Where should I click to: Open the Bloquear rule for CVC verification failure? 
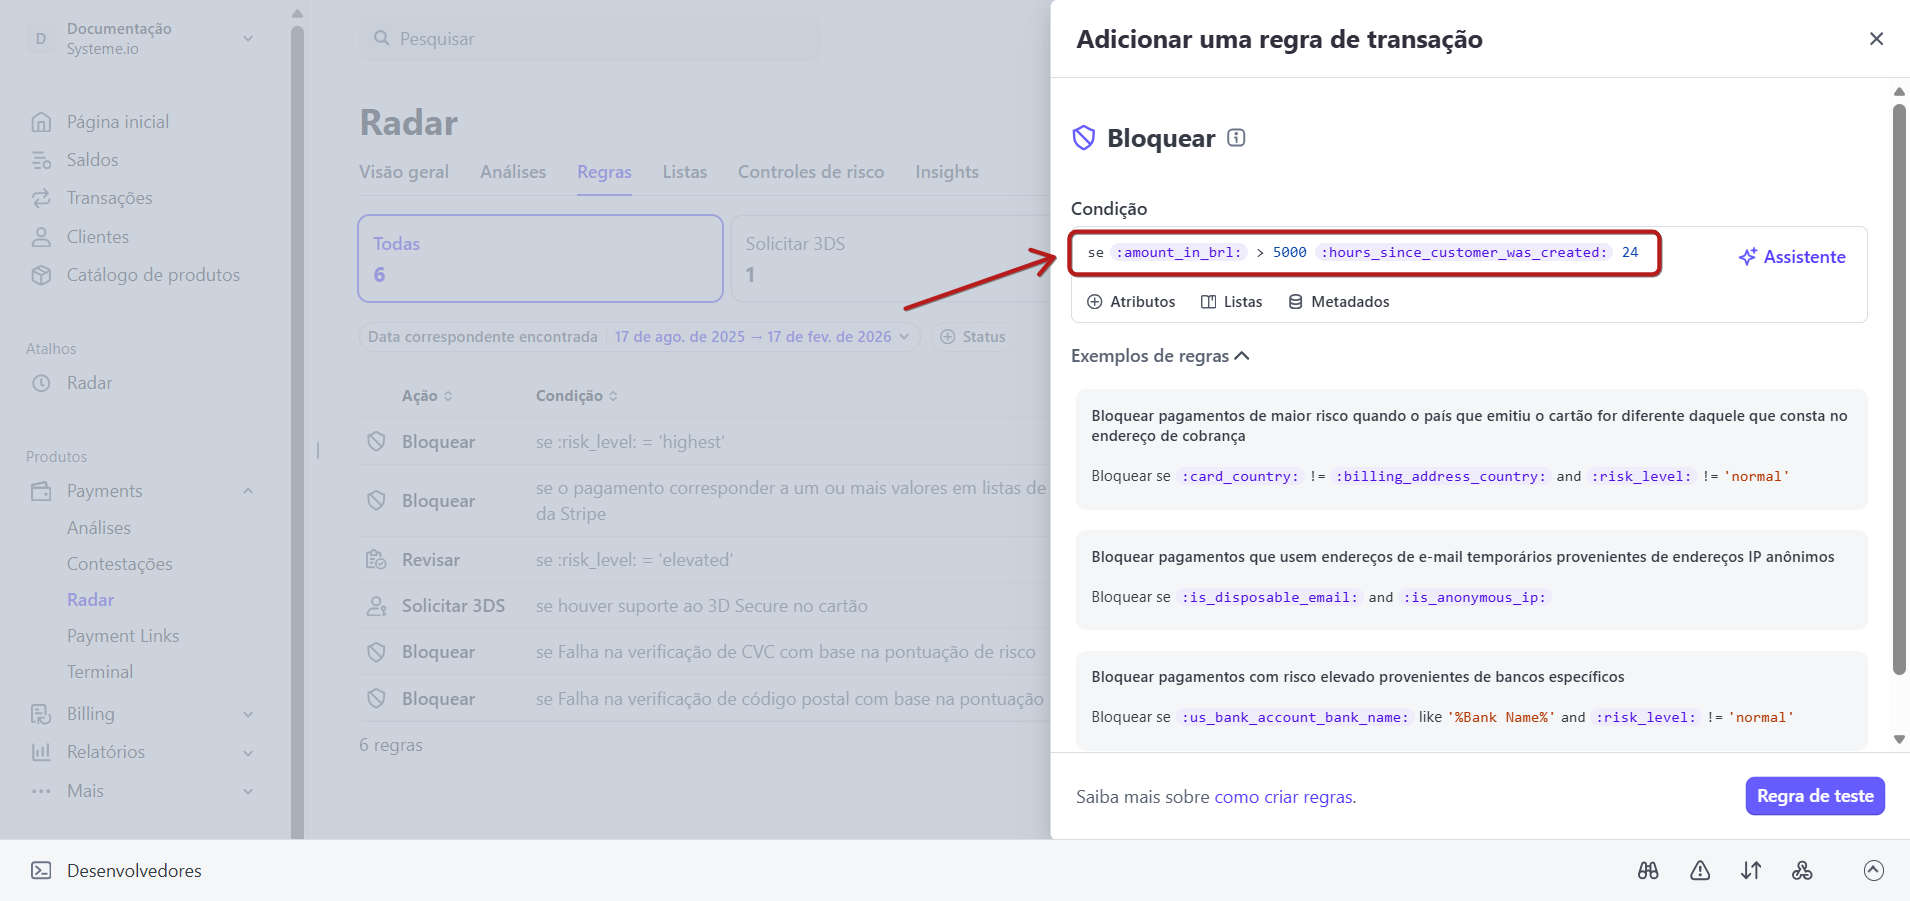[705, 652]
